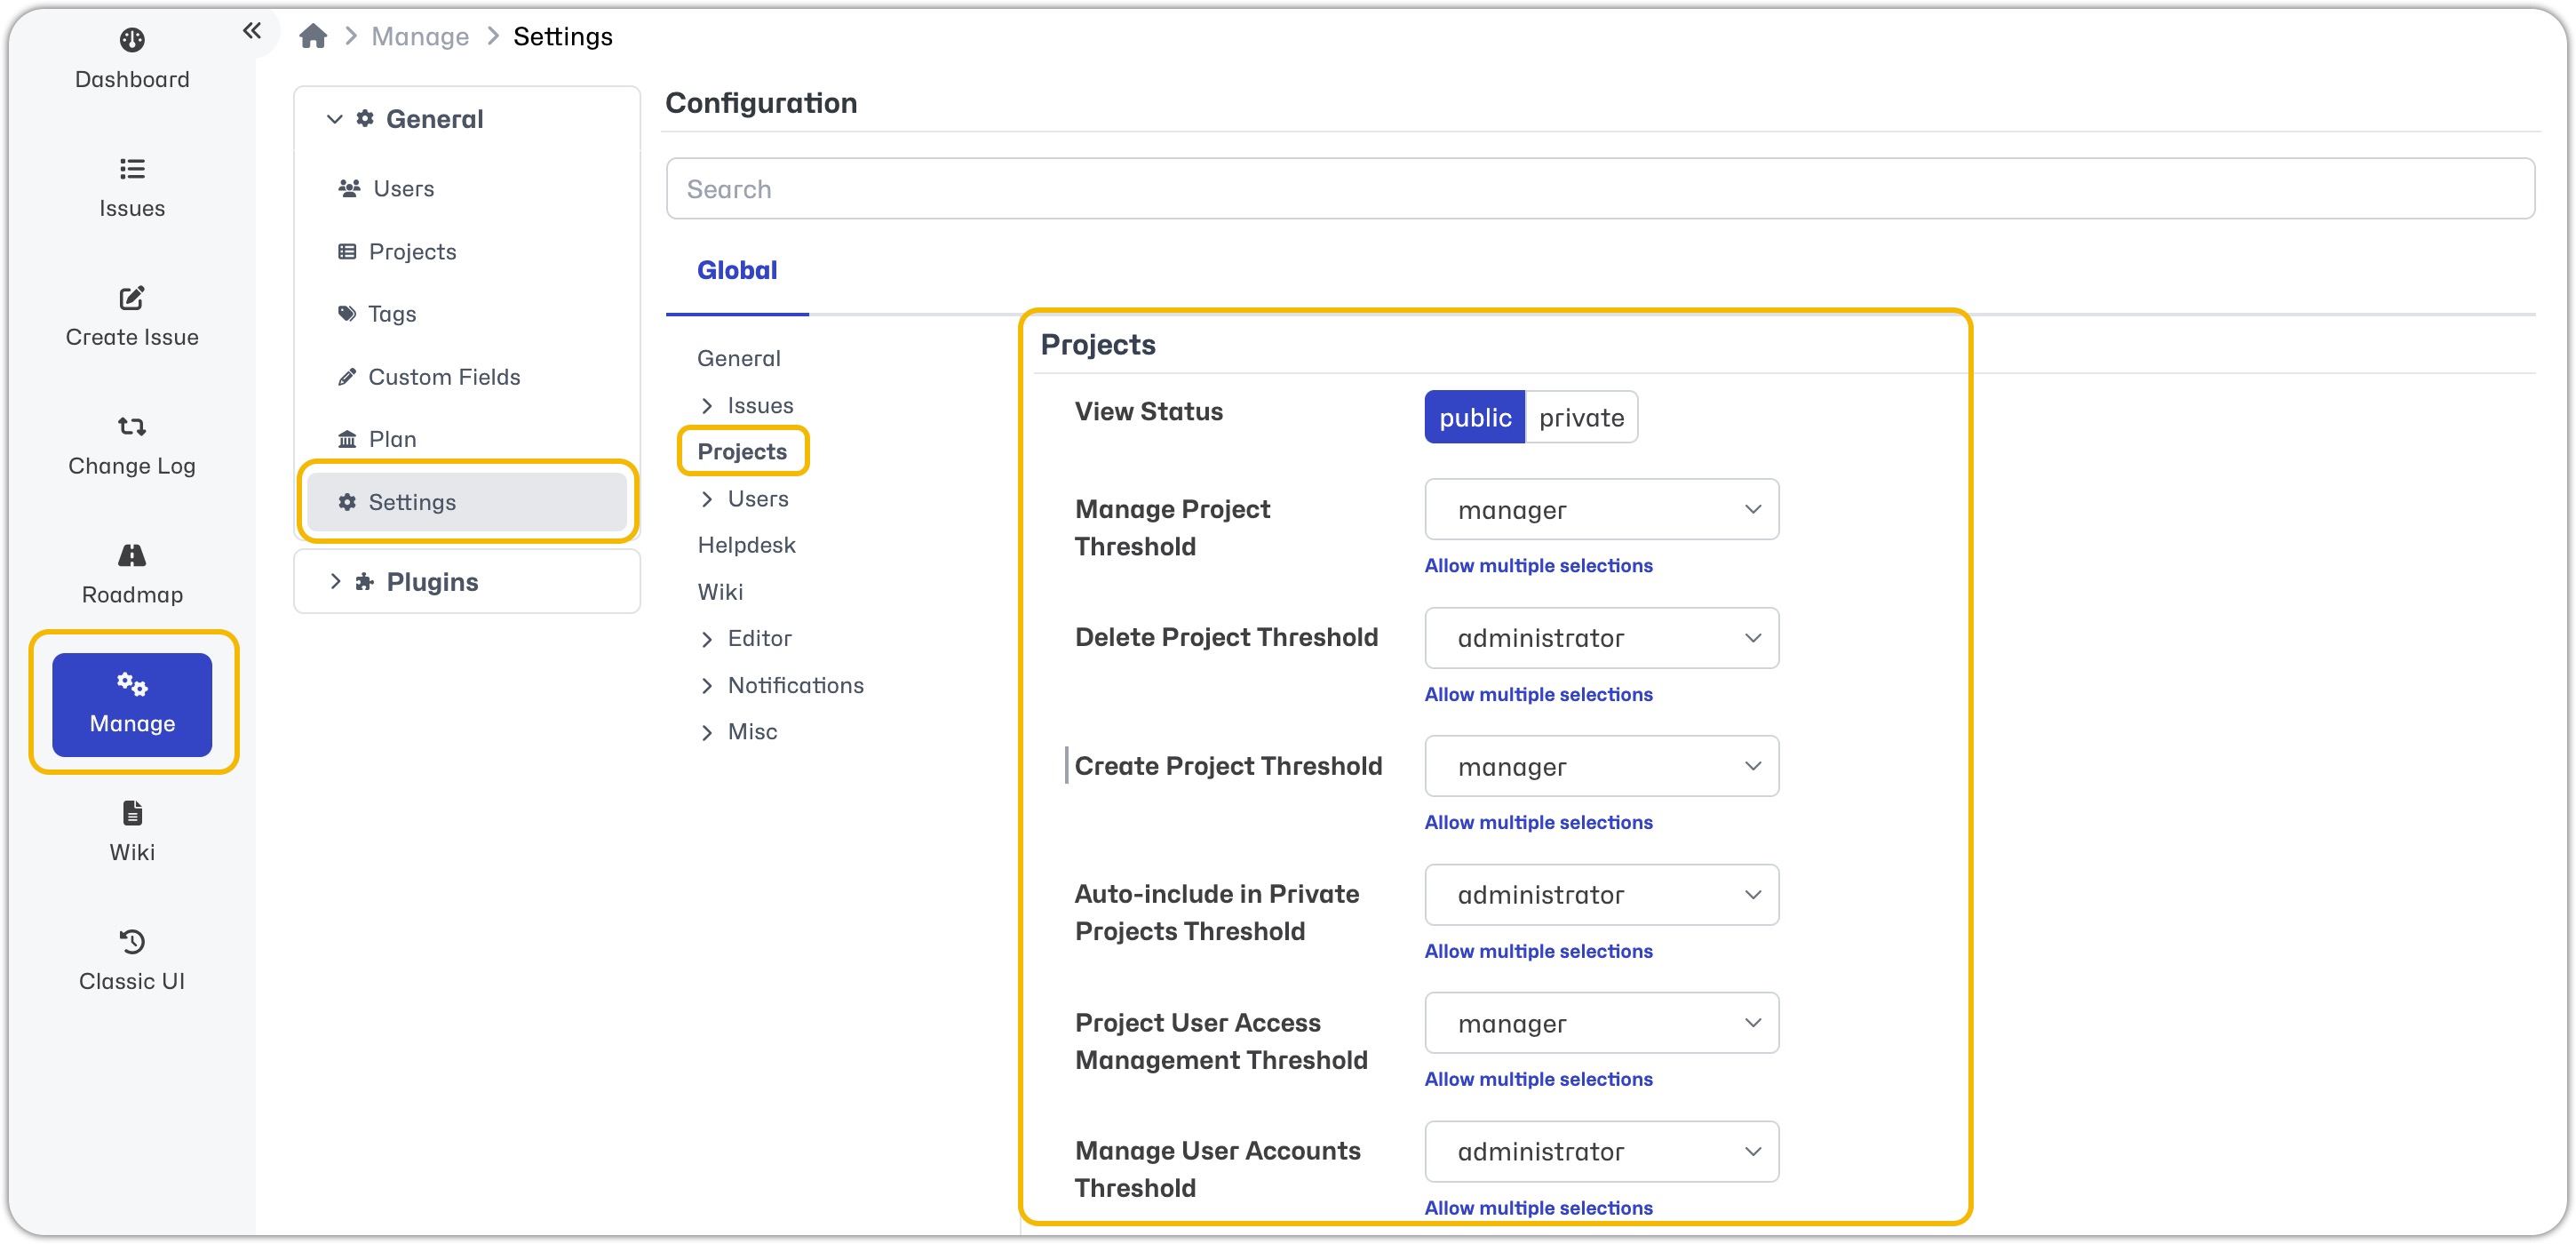Open Plan in the General menu
This screenshot has height=1244, width=2576.
pyautogui.click(x=393, y=439)
